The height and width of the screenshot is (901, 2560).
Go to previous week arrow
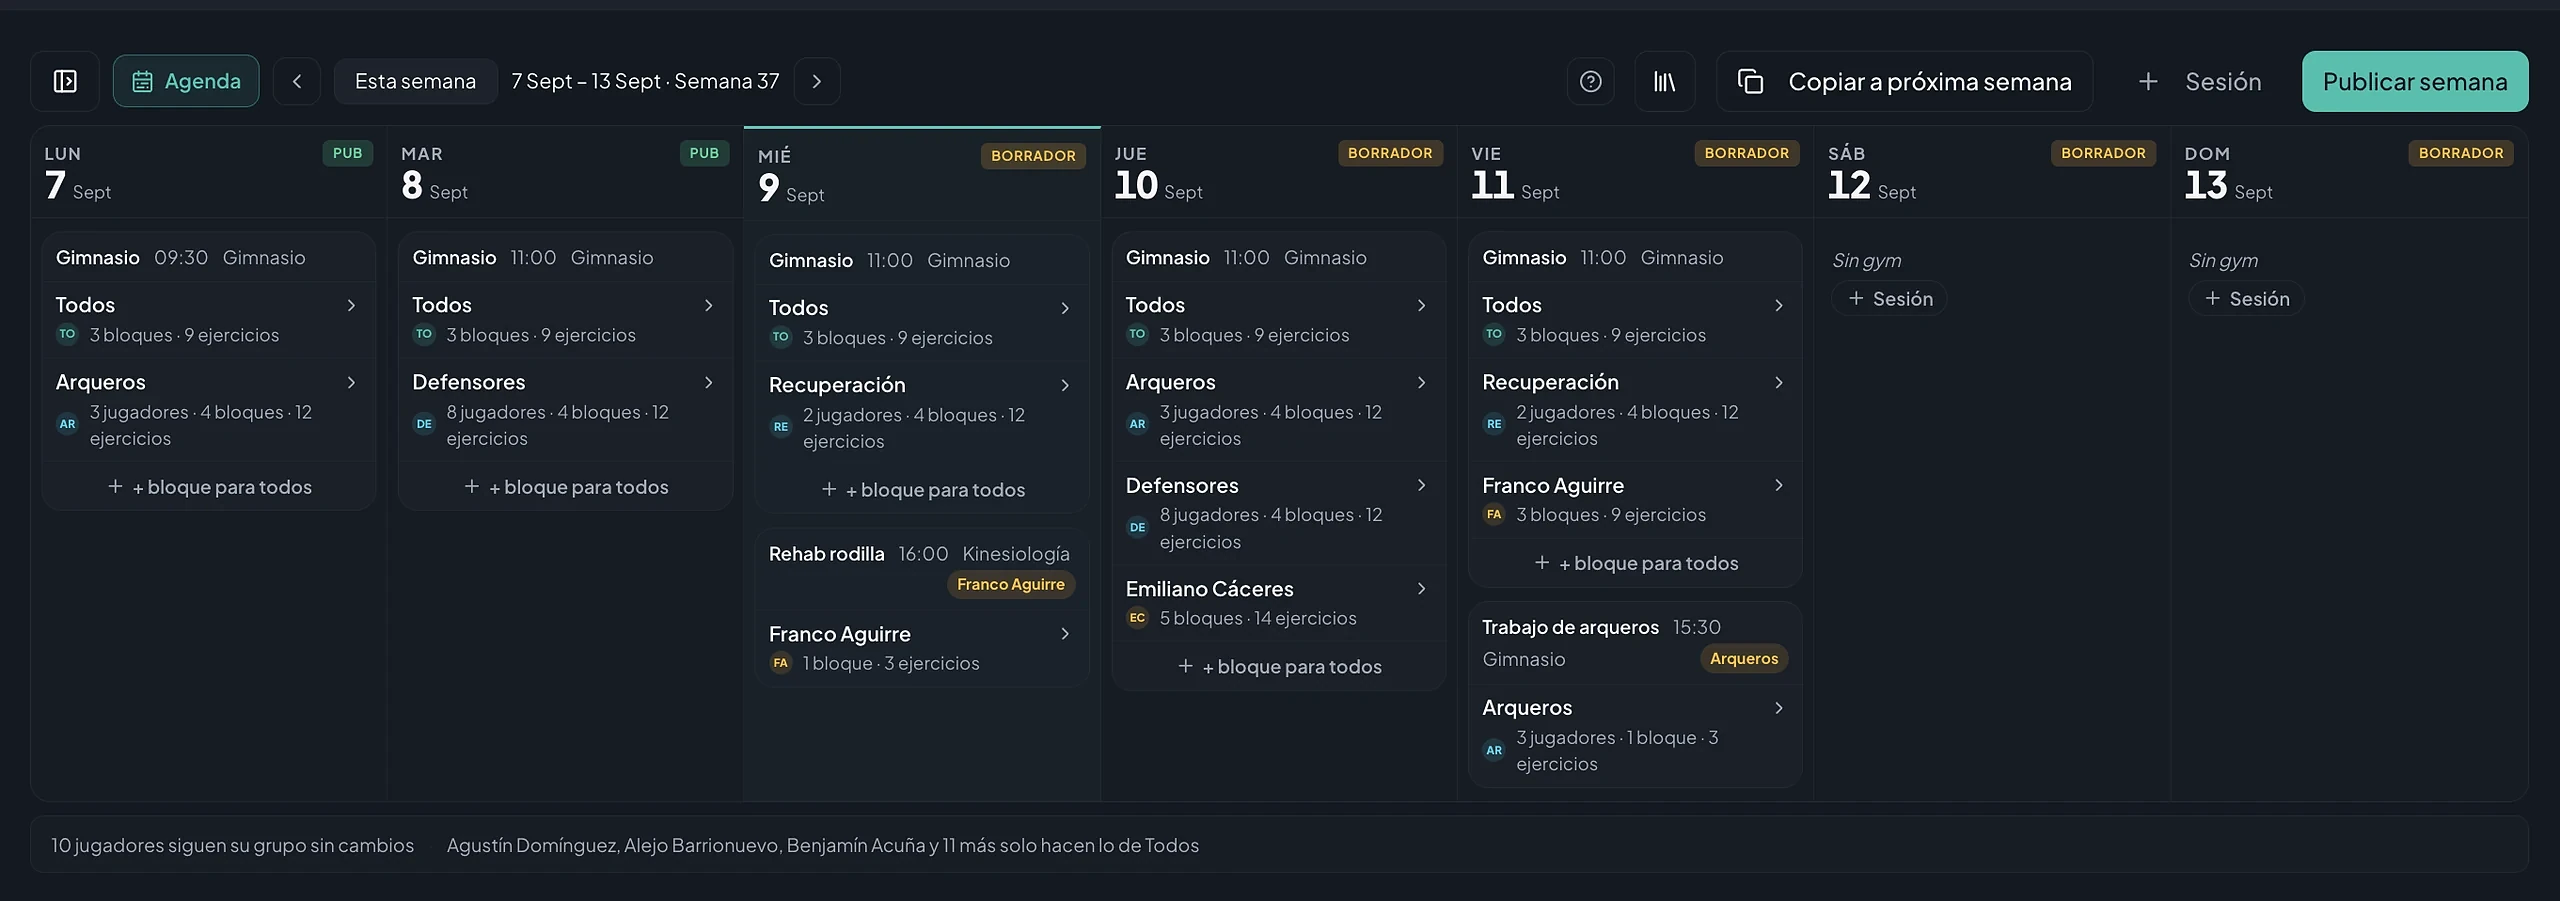pyautogui.click(x=297, y=81)
